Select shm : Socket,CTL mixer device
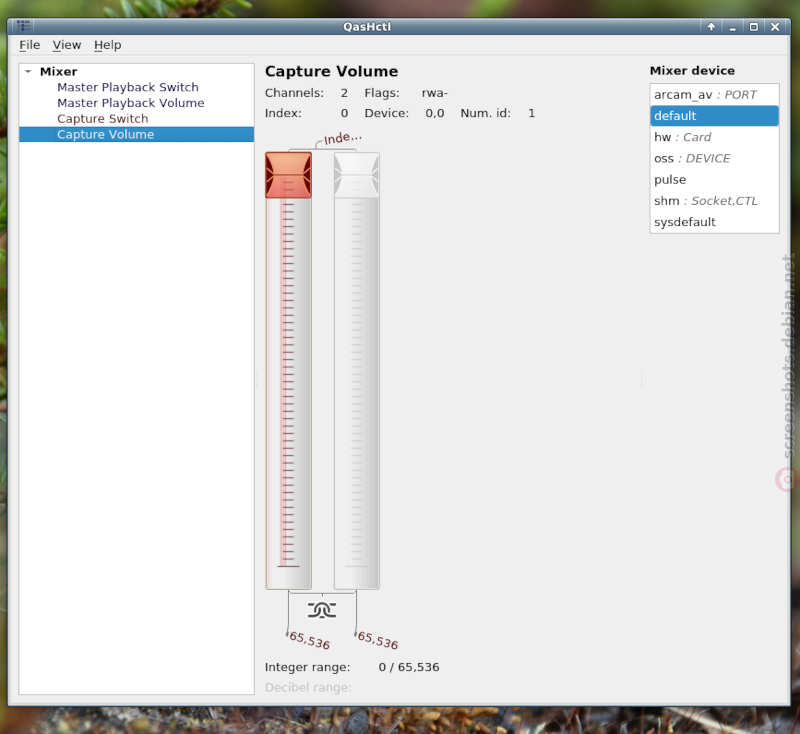This screenshot has height=734, width=800. pos(714,201)
